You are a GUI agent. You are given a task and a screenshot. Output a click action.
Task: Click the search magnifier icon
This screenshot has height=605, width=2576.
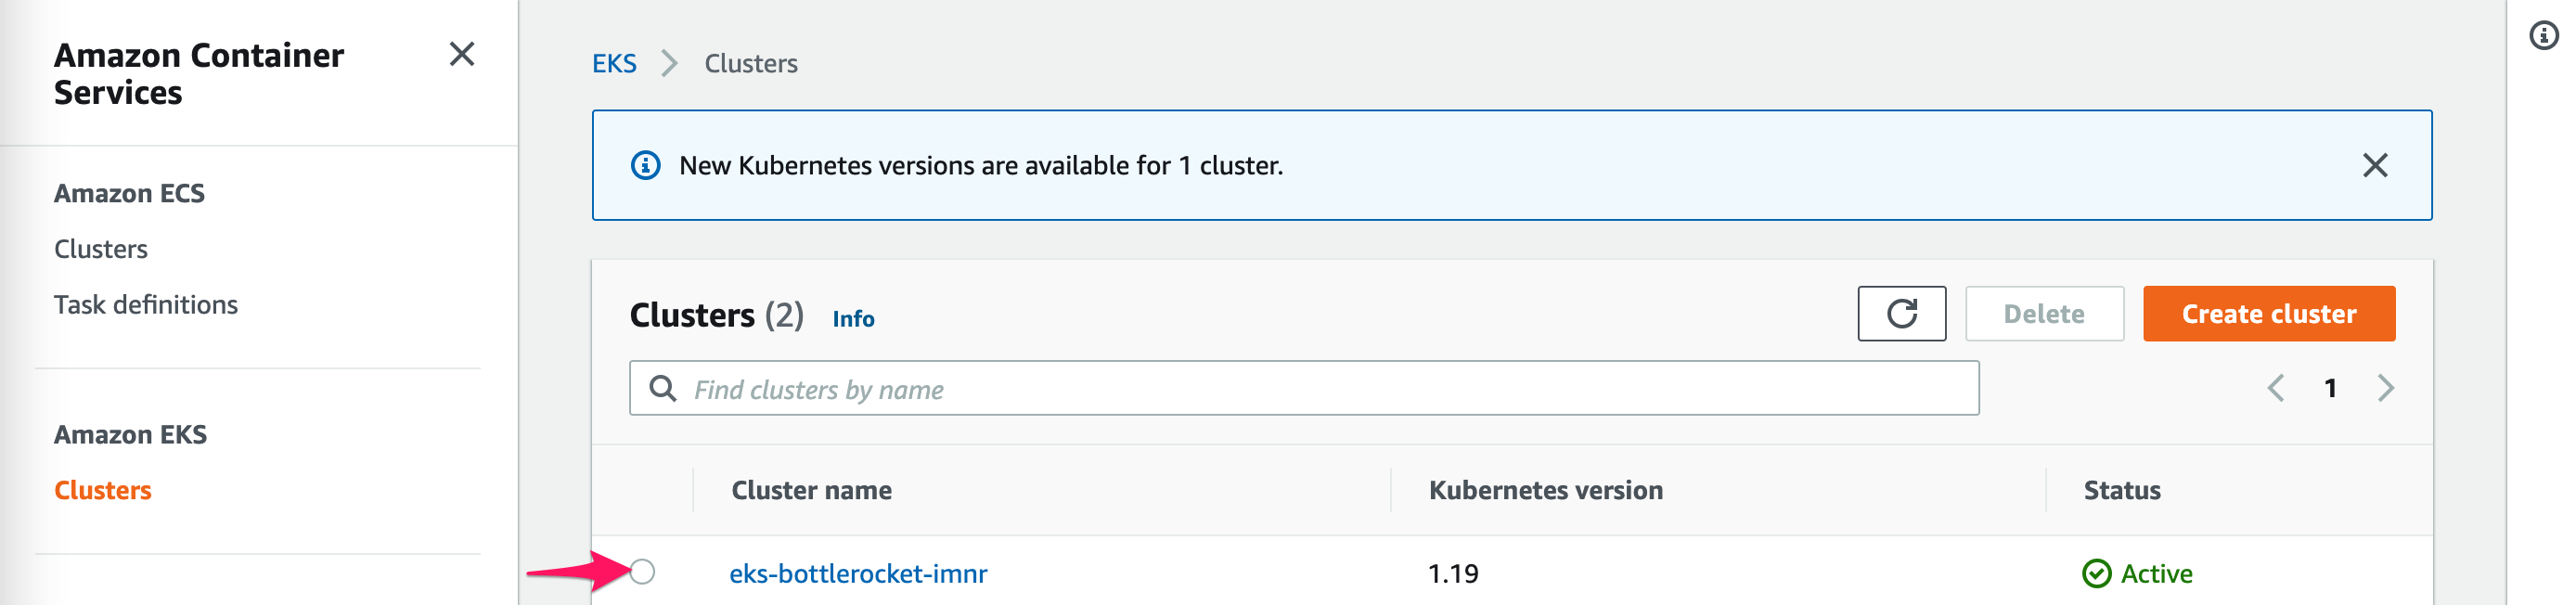pos(662,388)
